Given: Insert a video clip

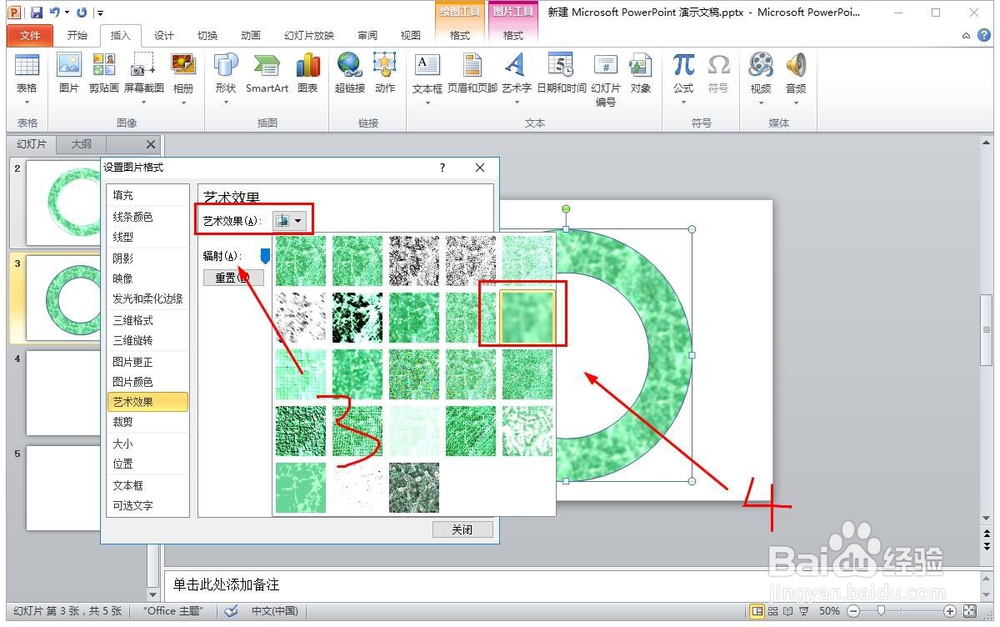Looking at the screenshot, I should [760, 75].
